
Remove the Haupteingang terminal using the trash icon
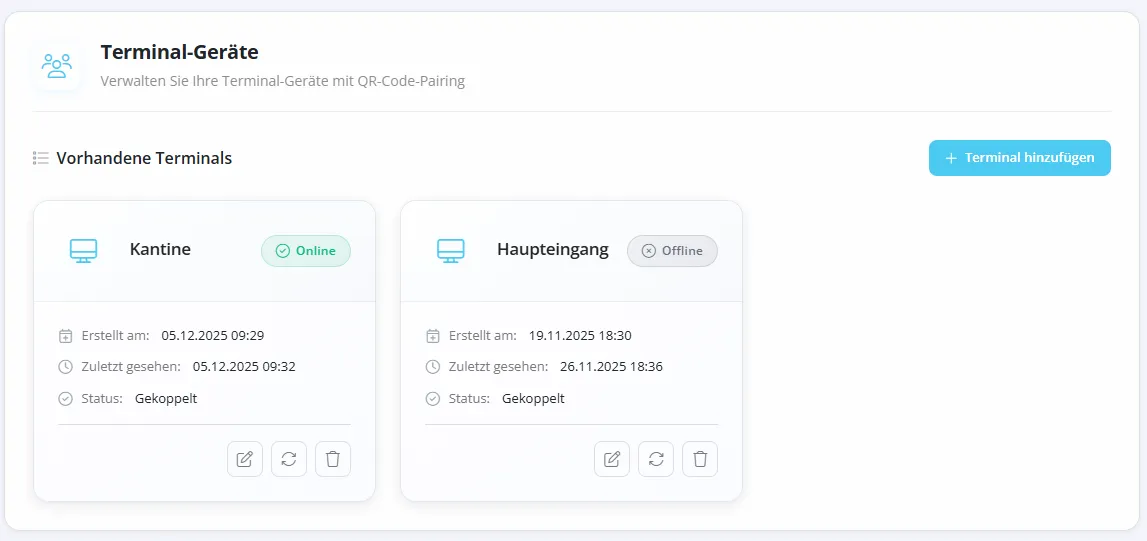point(700,459)
